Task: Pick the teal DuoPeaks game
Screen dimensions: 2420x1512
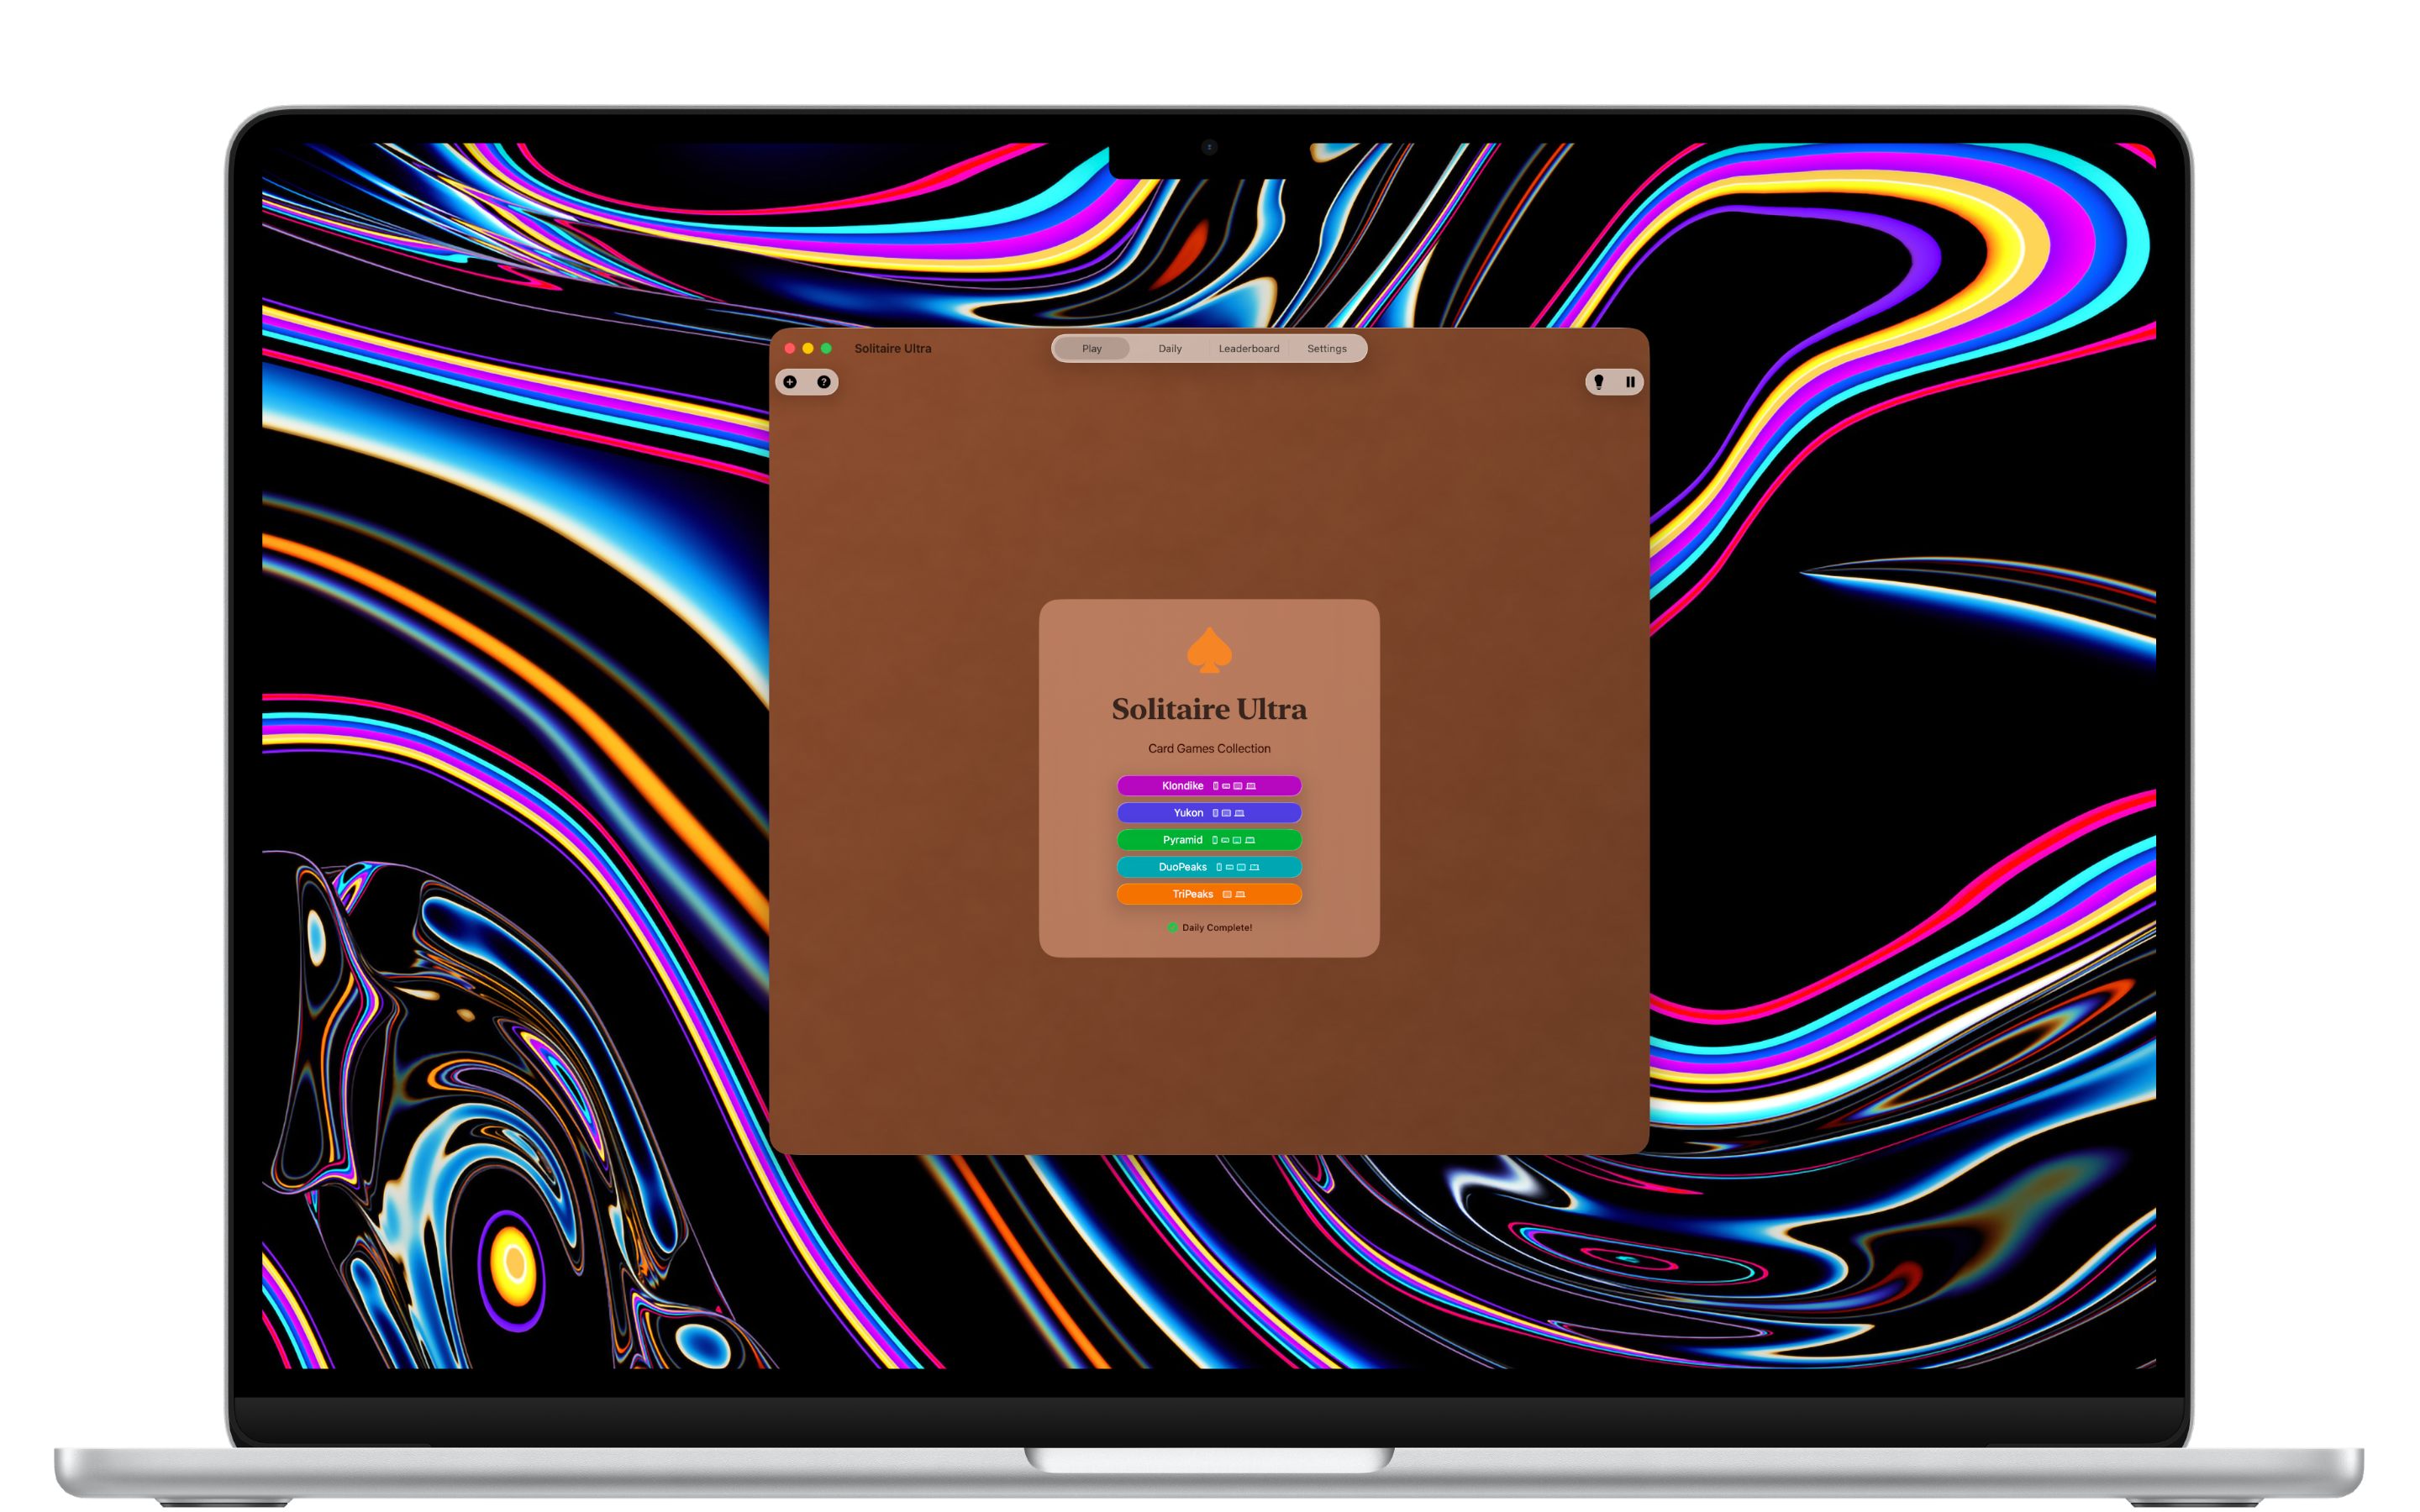Action: point(1209,867)
